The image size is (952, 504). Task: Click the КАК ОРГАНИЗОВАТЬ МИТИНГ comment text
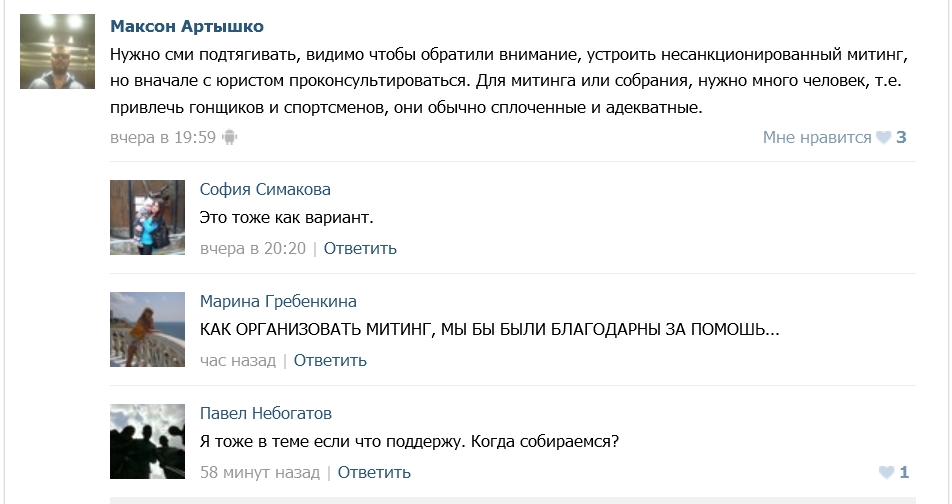coord(489,330)
